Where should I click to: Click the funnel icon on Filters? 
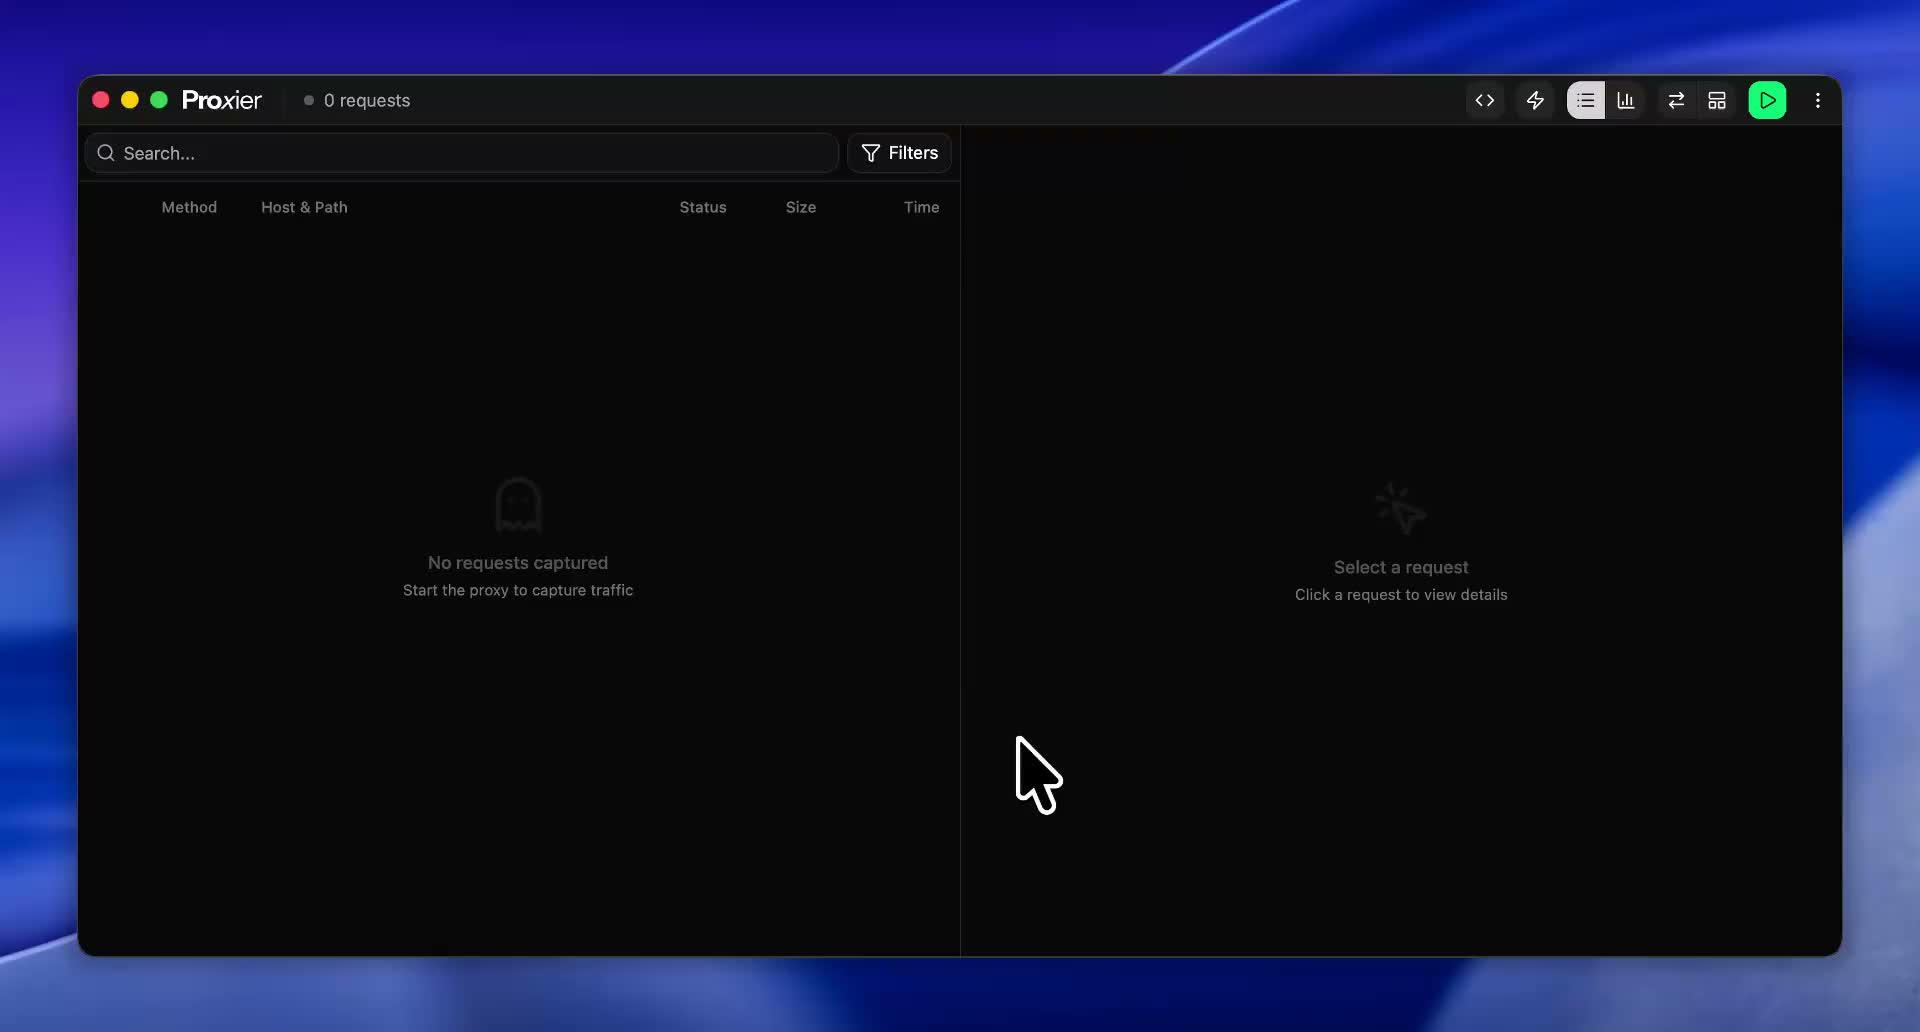(871, 153)
